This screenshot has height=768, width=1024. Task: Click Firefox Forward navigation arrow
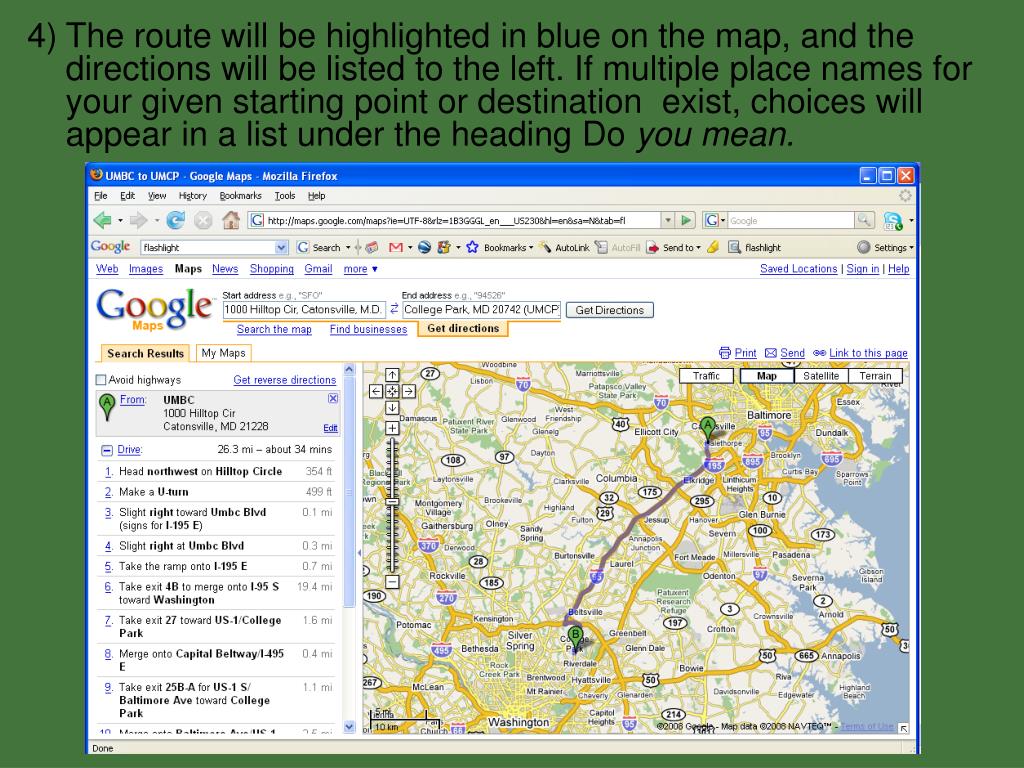coord(138,221)
